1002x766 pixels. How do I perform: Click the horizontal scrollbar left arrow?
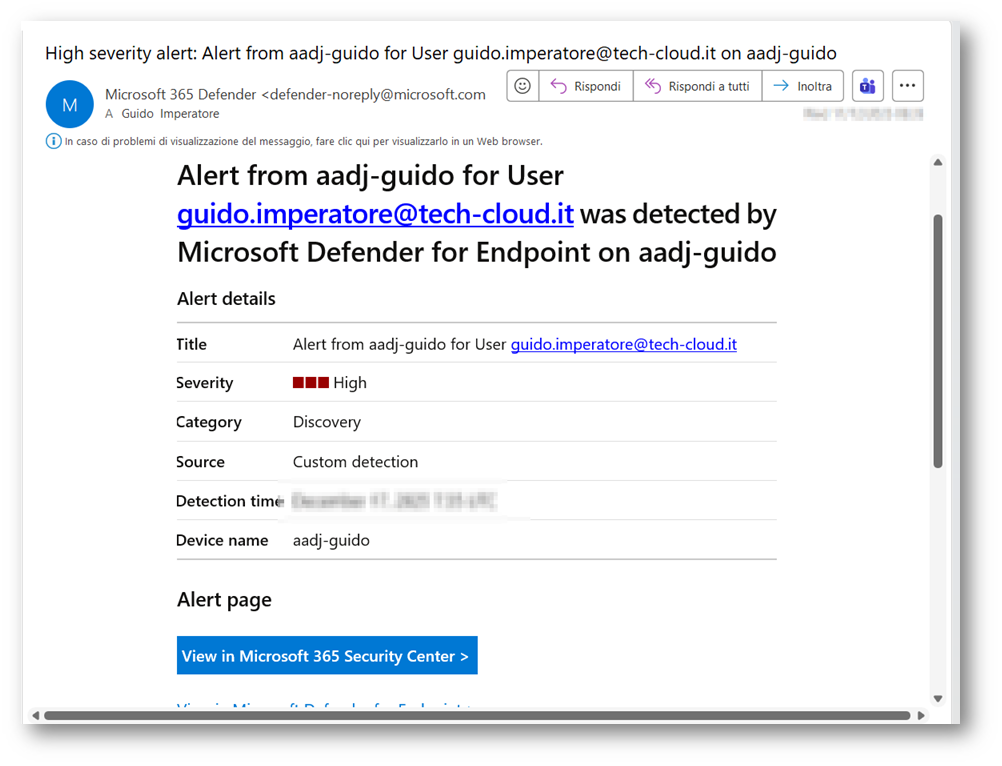36,716
